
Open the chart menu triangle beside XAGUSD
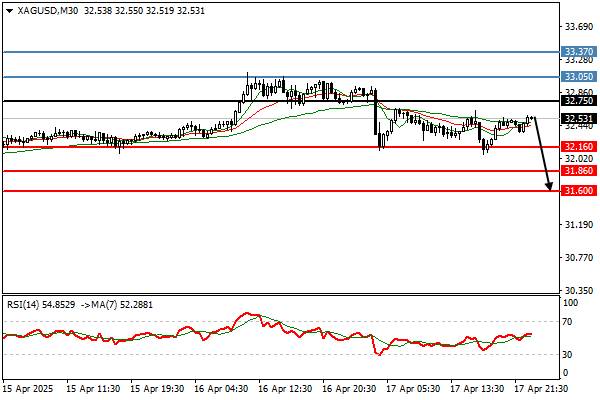click(10, 11)
